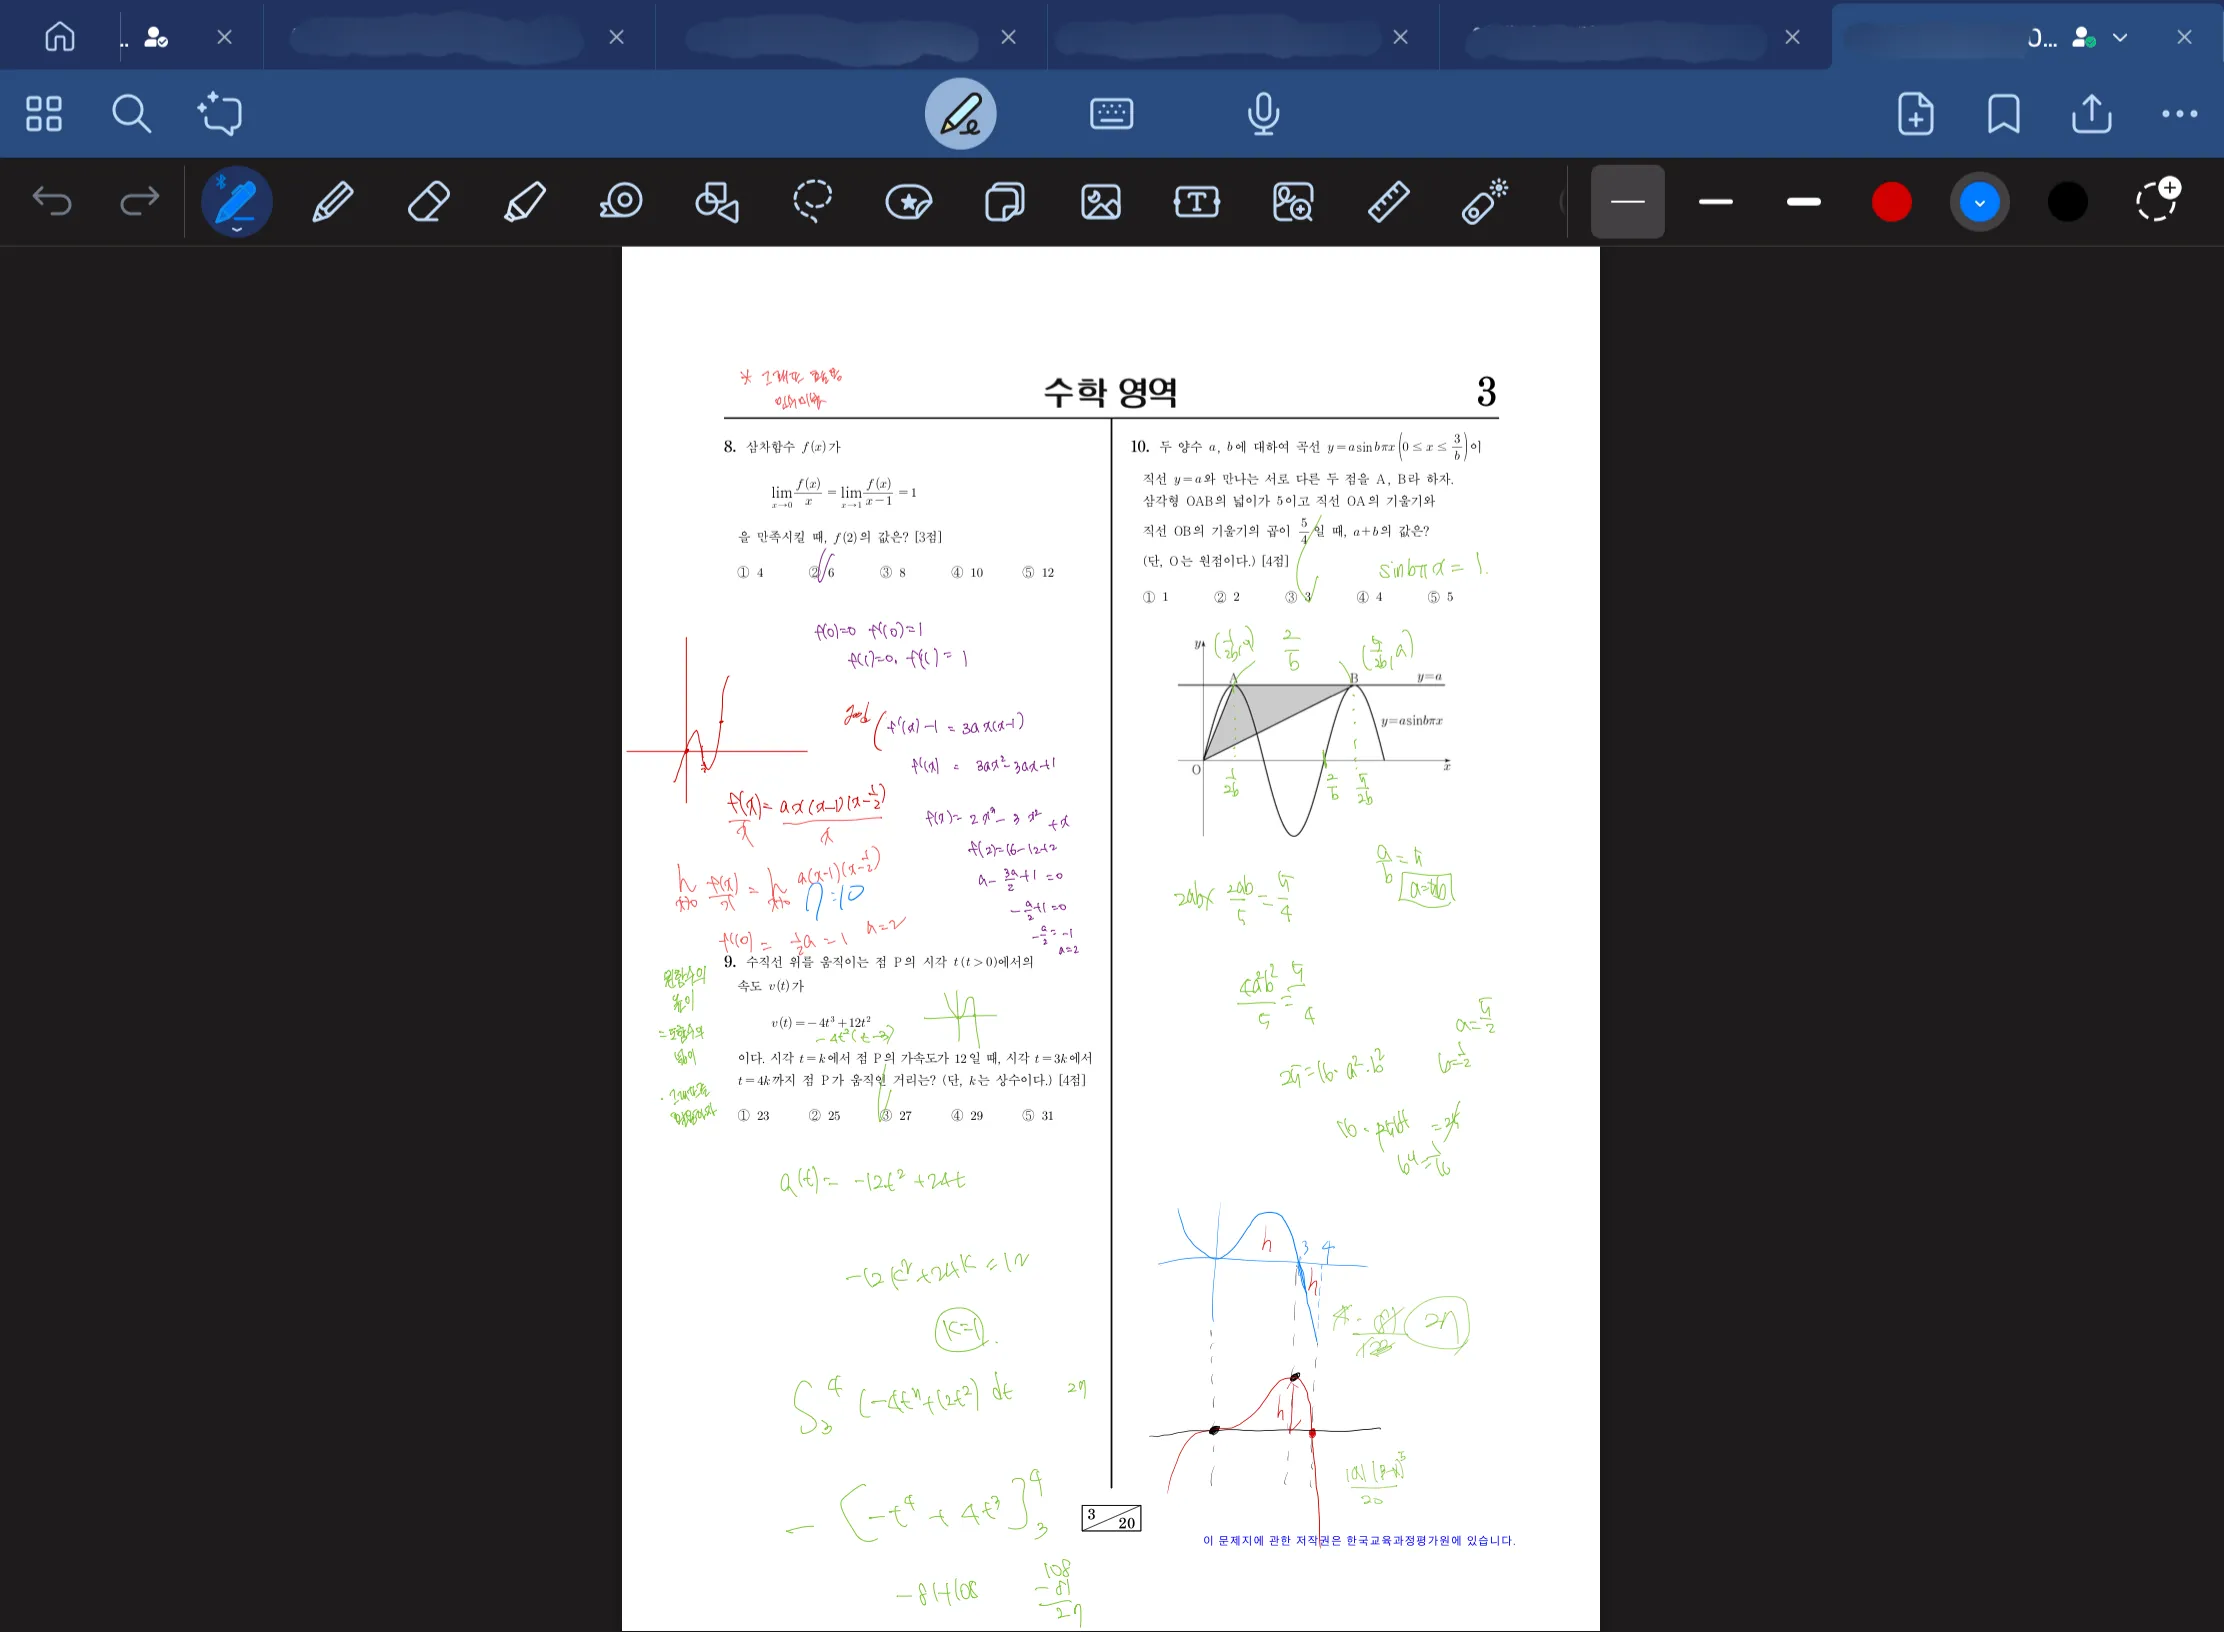Select the tape tool

(x=620, y=202)
